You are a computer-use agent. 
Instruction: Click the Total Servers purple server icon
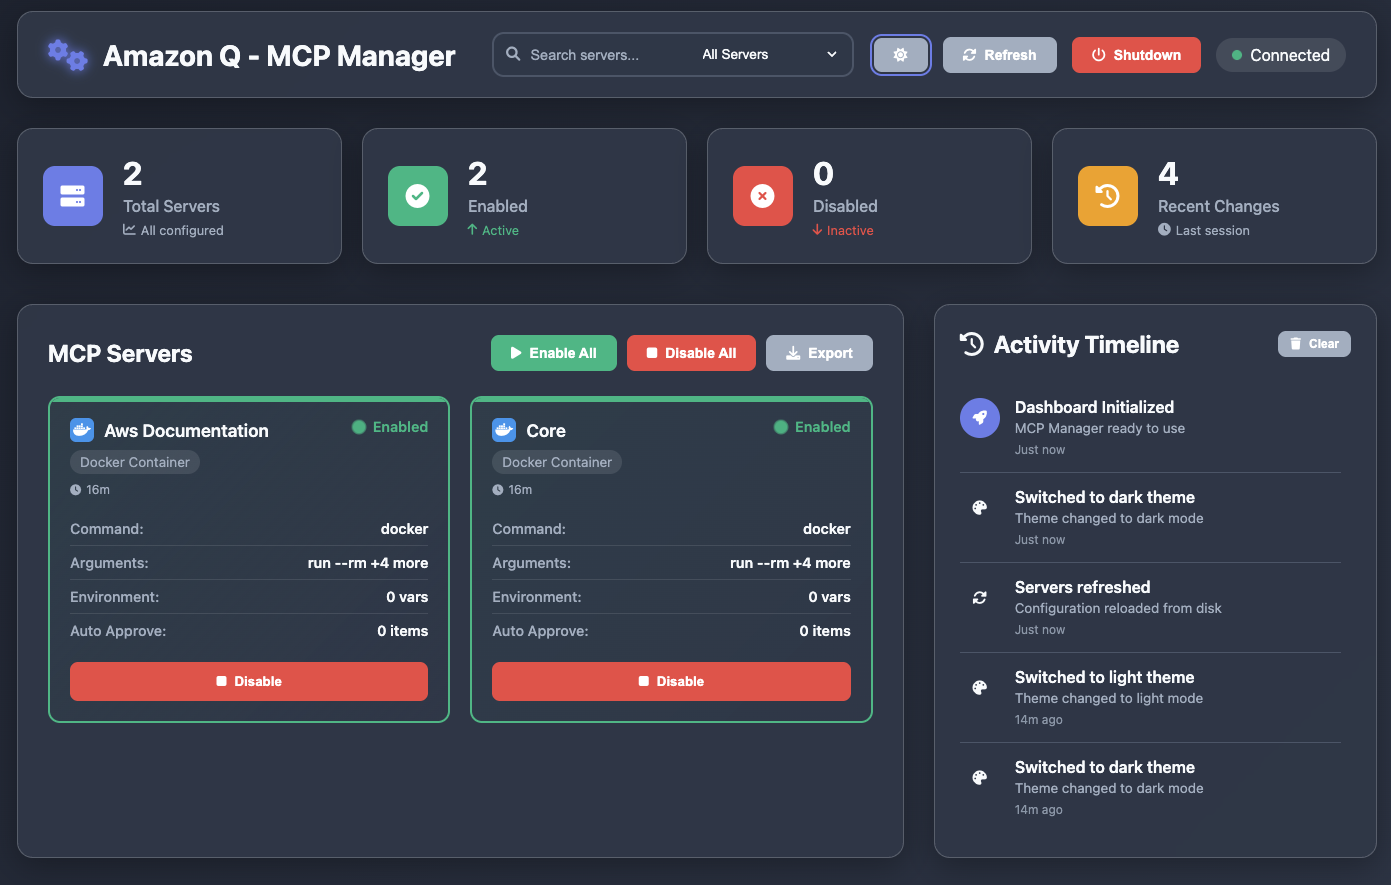(x=73, y=196)
